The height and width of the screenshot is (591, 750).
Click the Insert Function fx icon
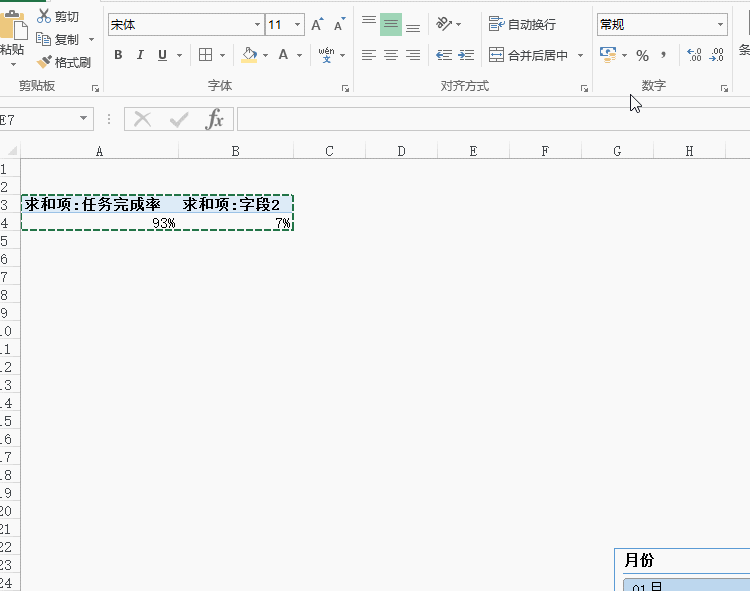tap(214, 120)
